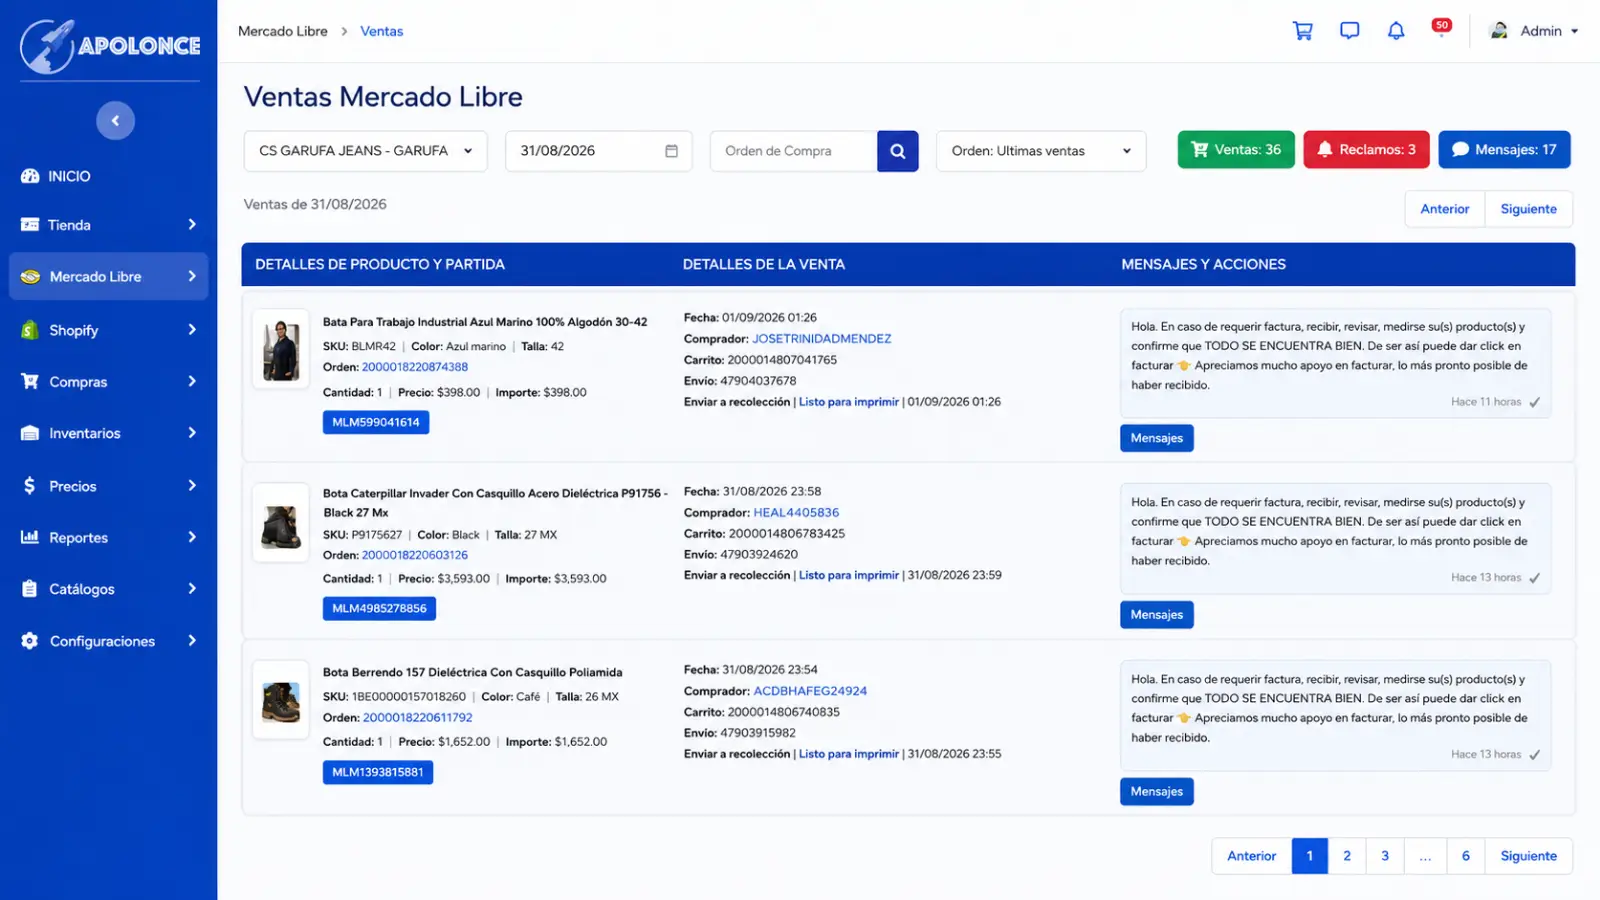Select Inventarios label in the sidebar
The width and height of the screenshot is (1600, 900).
pos(85,433)
